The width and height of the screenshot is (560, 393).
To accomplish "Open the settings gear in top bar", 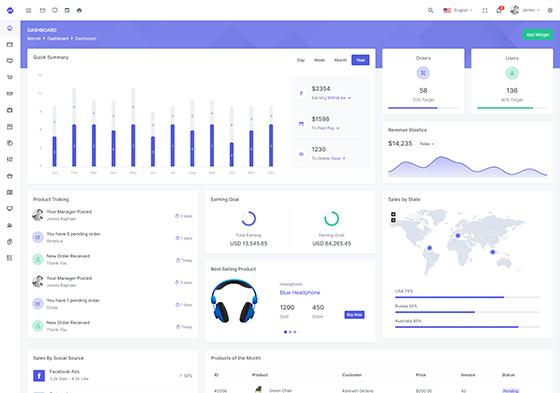I will [550, 10].
